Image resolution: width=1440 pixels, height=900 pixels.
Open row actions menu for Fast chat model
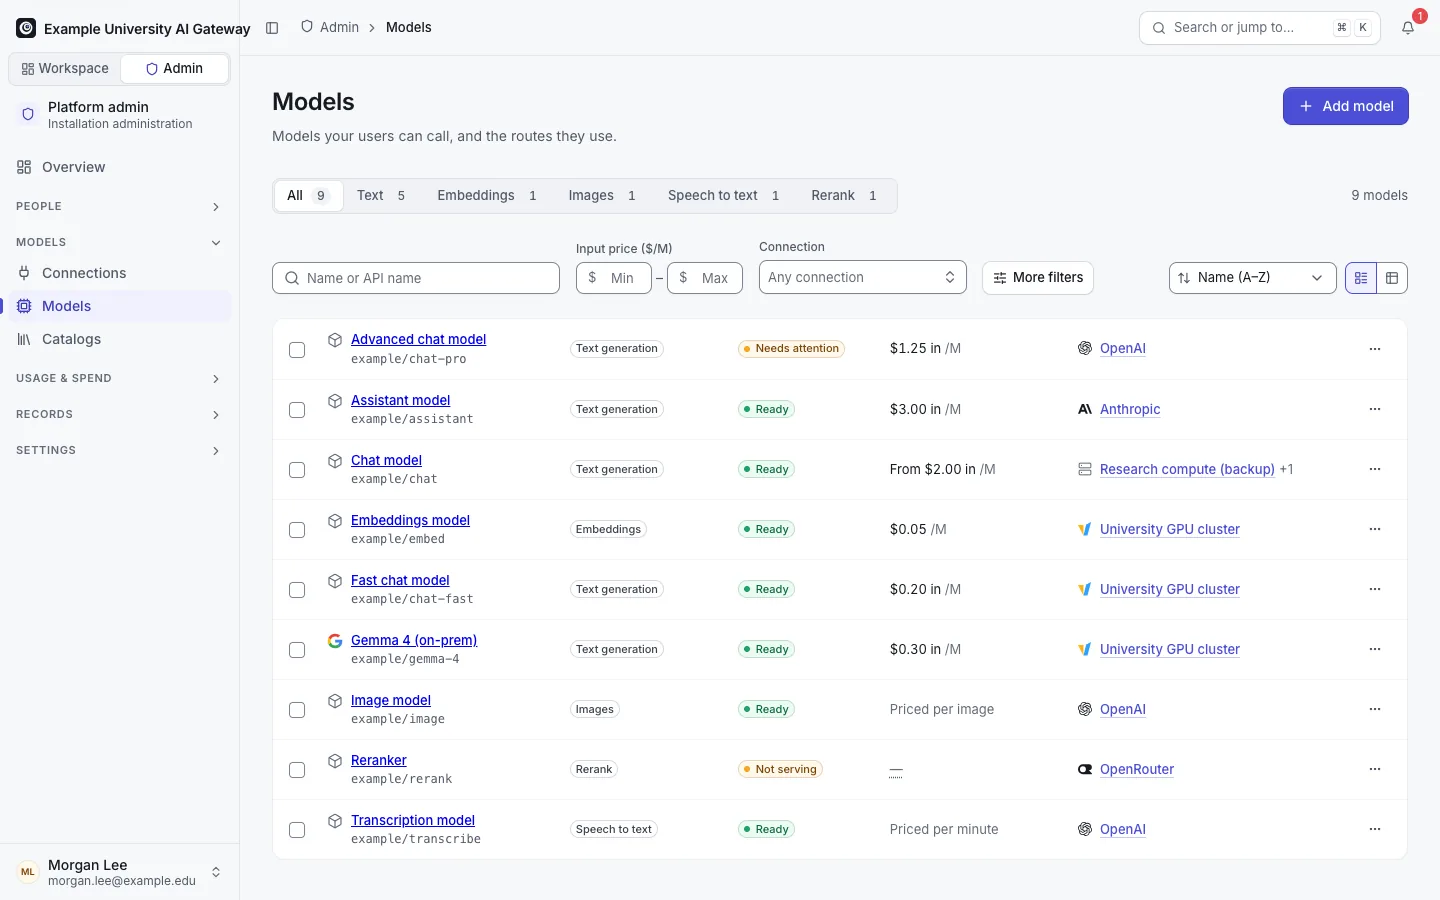click(x=1375, y=589)
